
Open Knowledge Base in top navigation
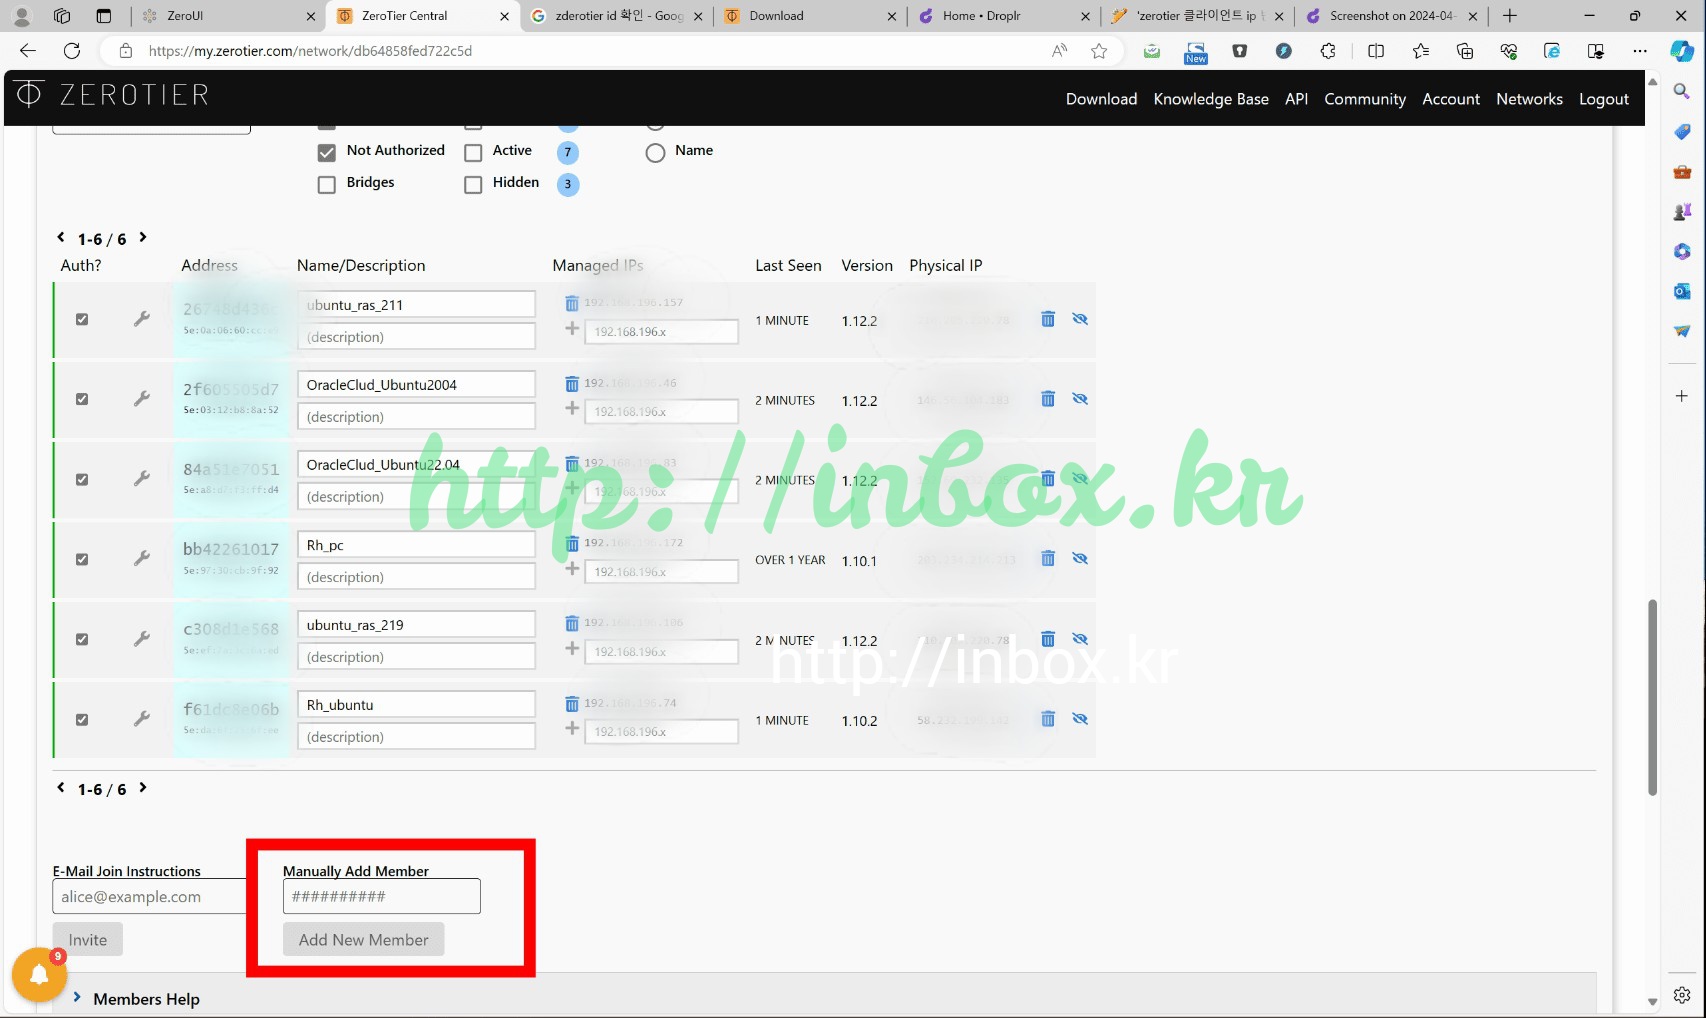(1211, 99)
